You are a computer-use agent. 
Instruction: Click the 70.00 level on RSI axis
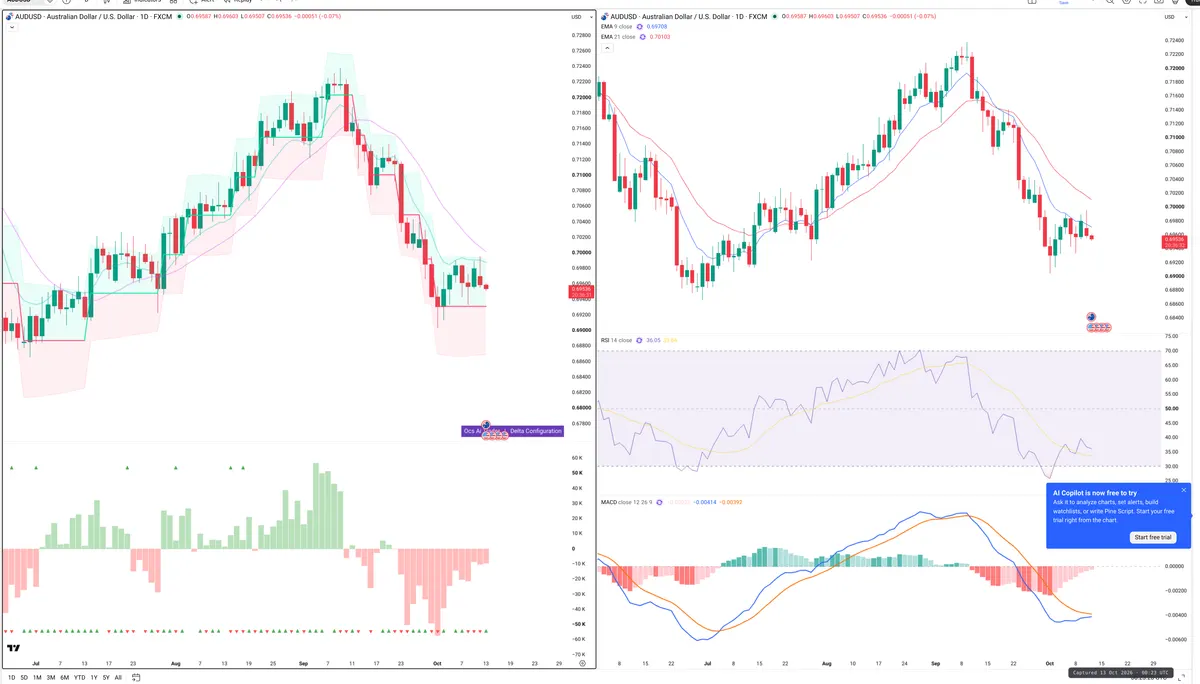(x=1173, y=351)
